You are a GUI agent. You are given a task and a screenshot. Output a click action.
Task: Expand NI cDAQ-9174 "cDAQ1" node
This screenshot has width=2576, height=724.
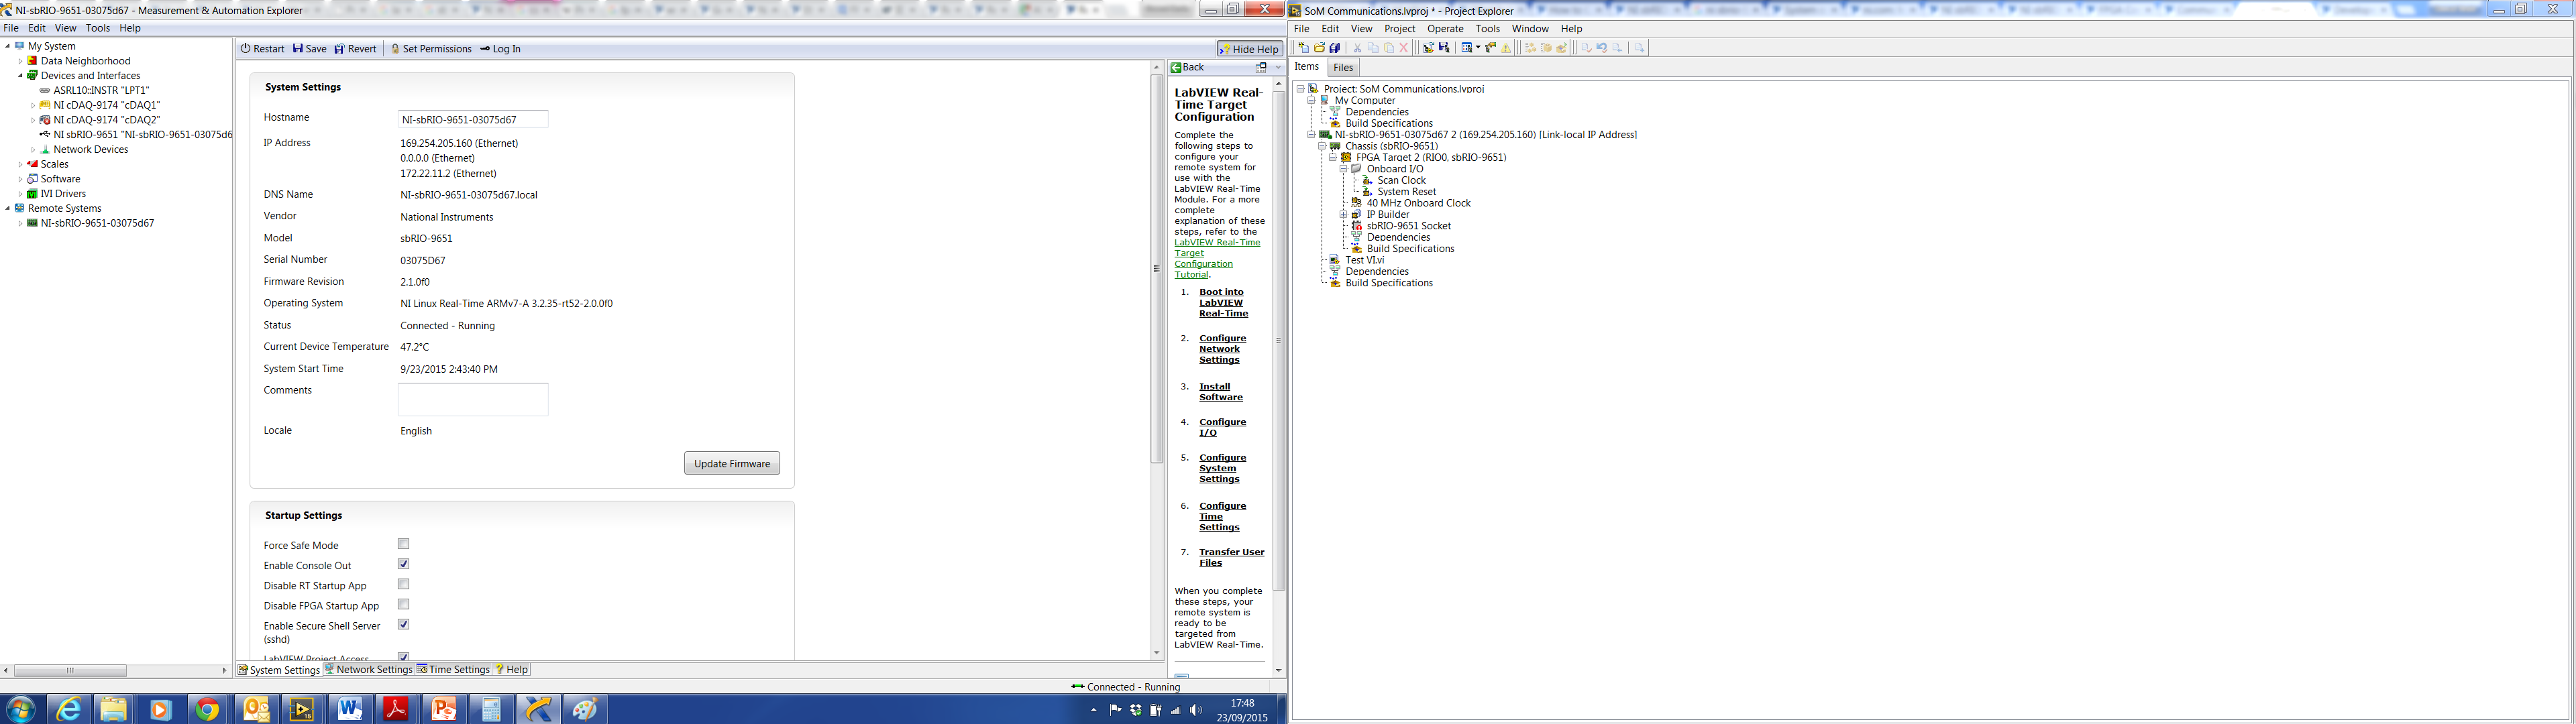[x=33, y=105]
